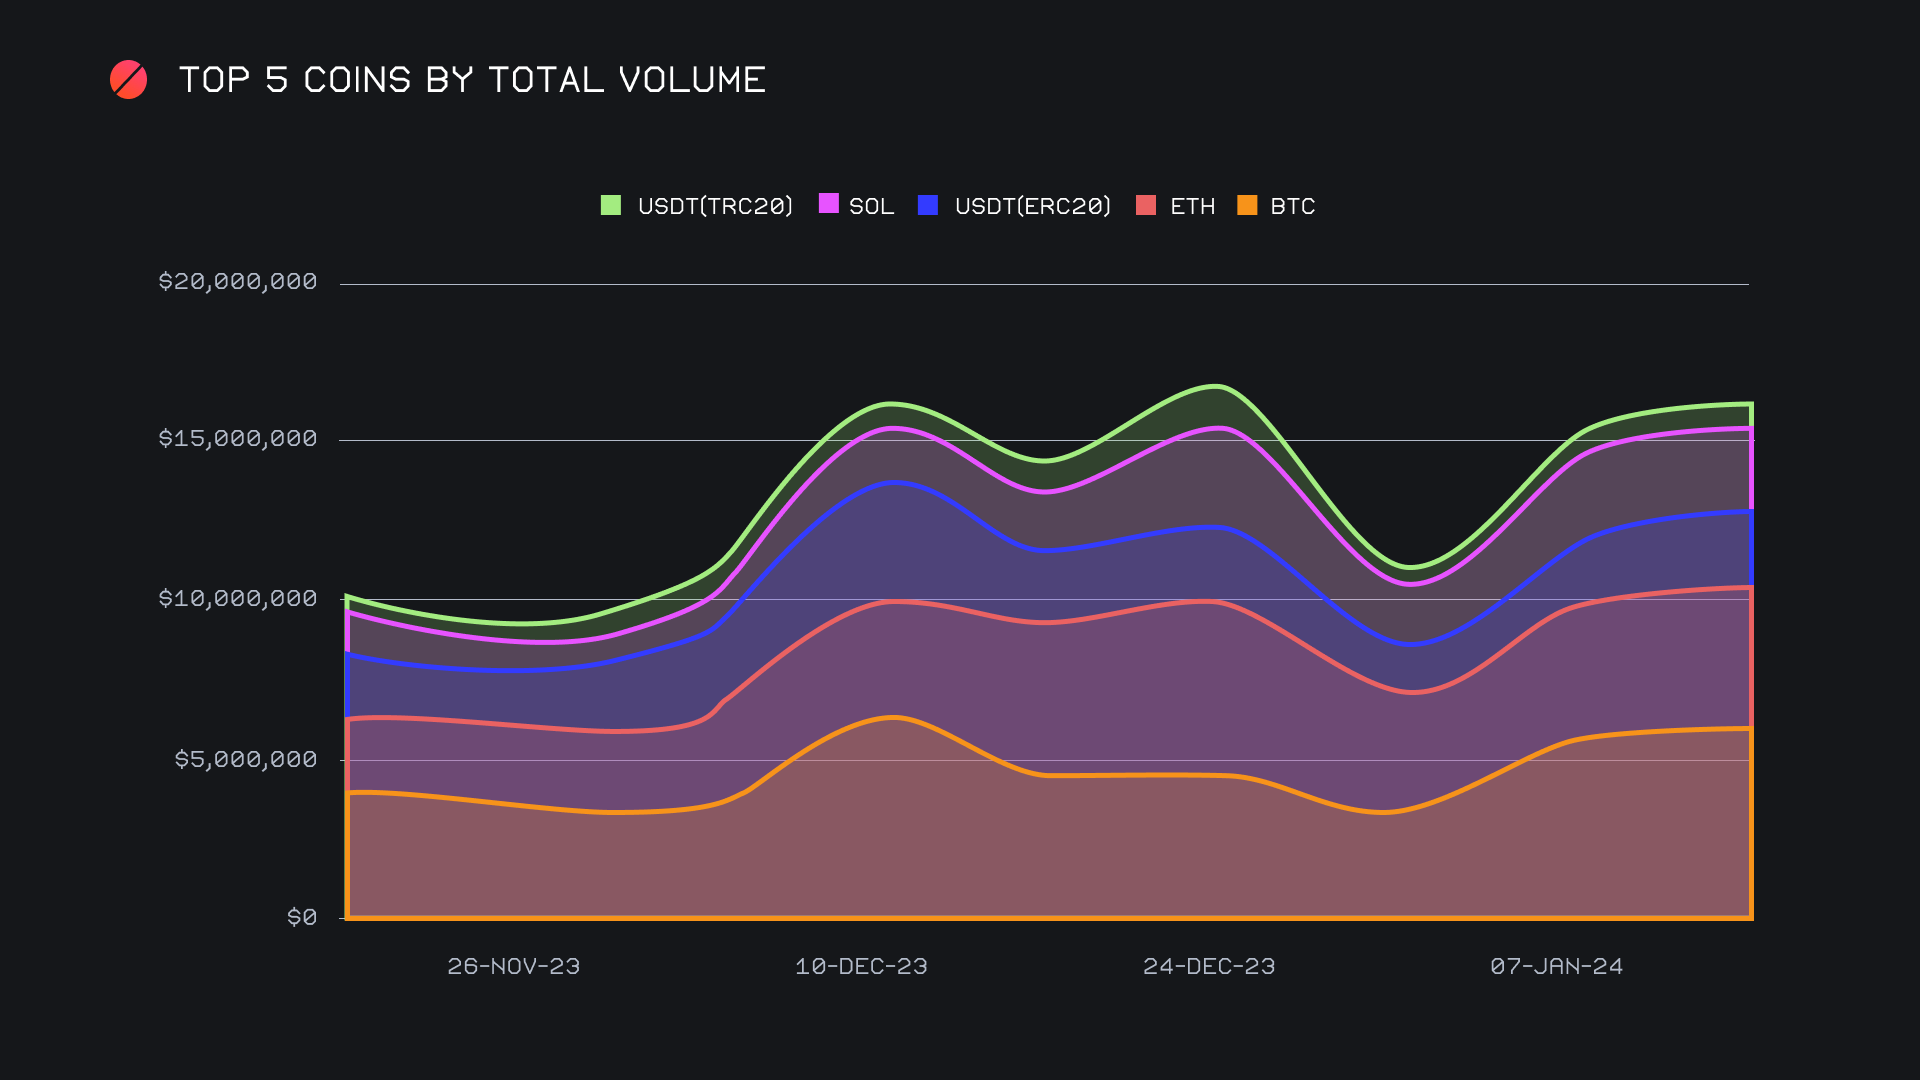Click the red ETH legend swatch
This screenshot has height=1080, width=1920.
click(1146, 205)
